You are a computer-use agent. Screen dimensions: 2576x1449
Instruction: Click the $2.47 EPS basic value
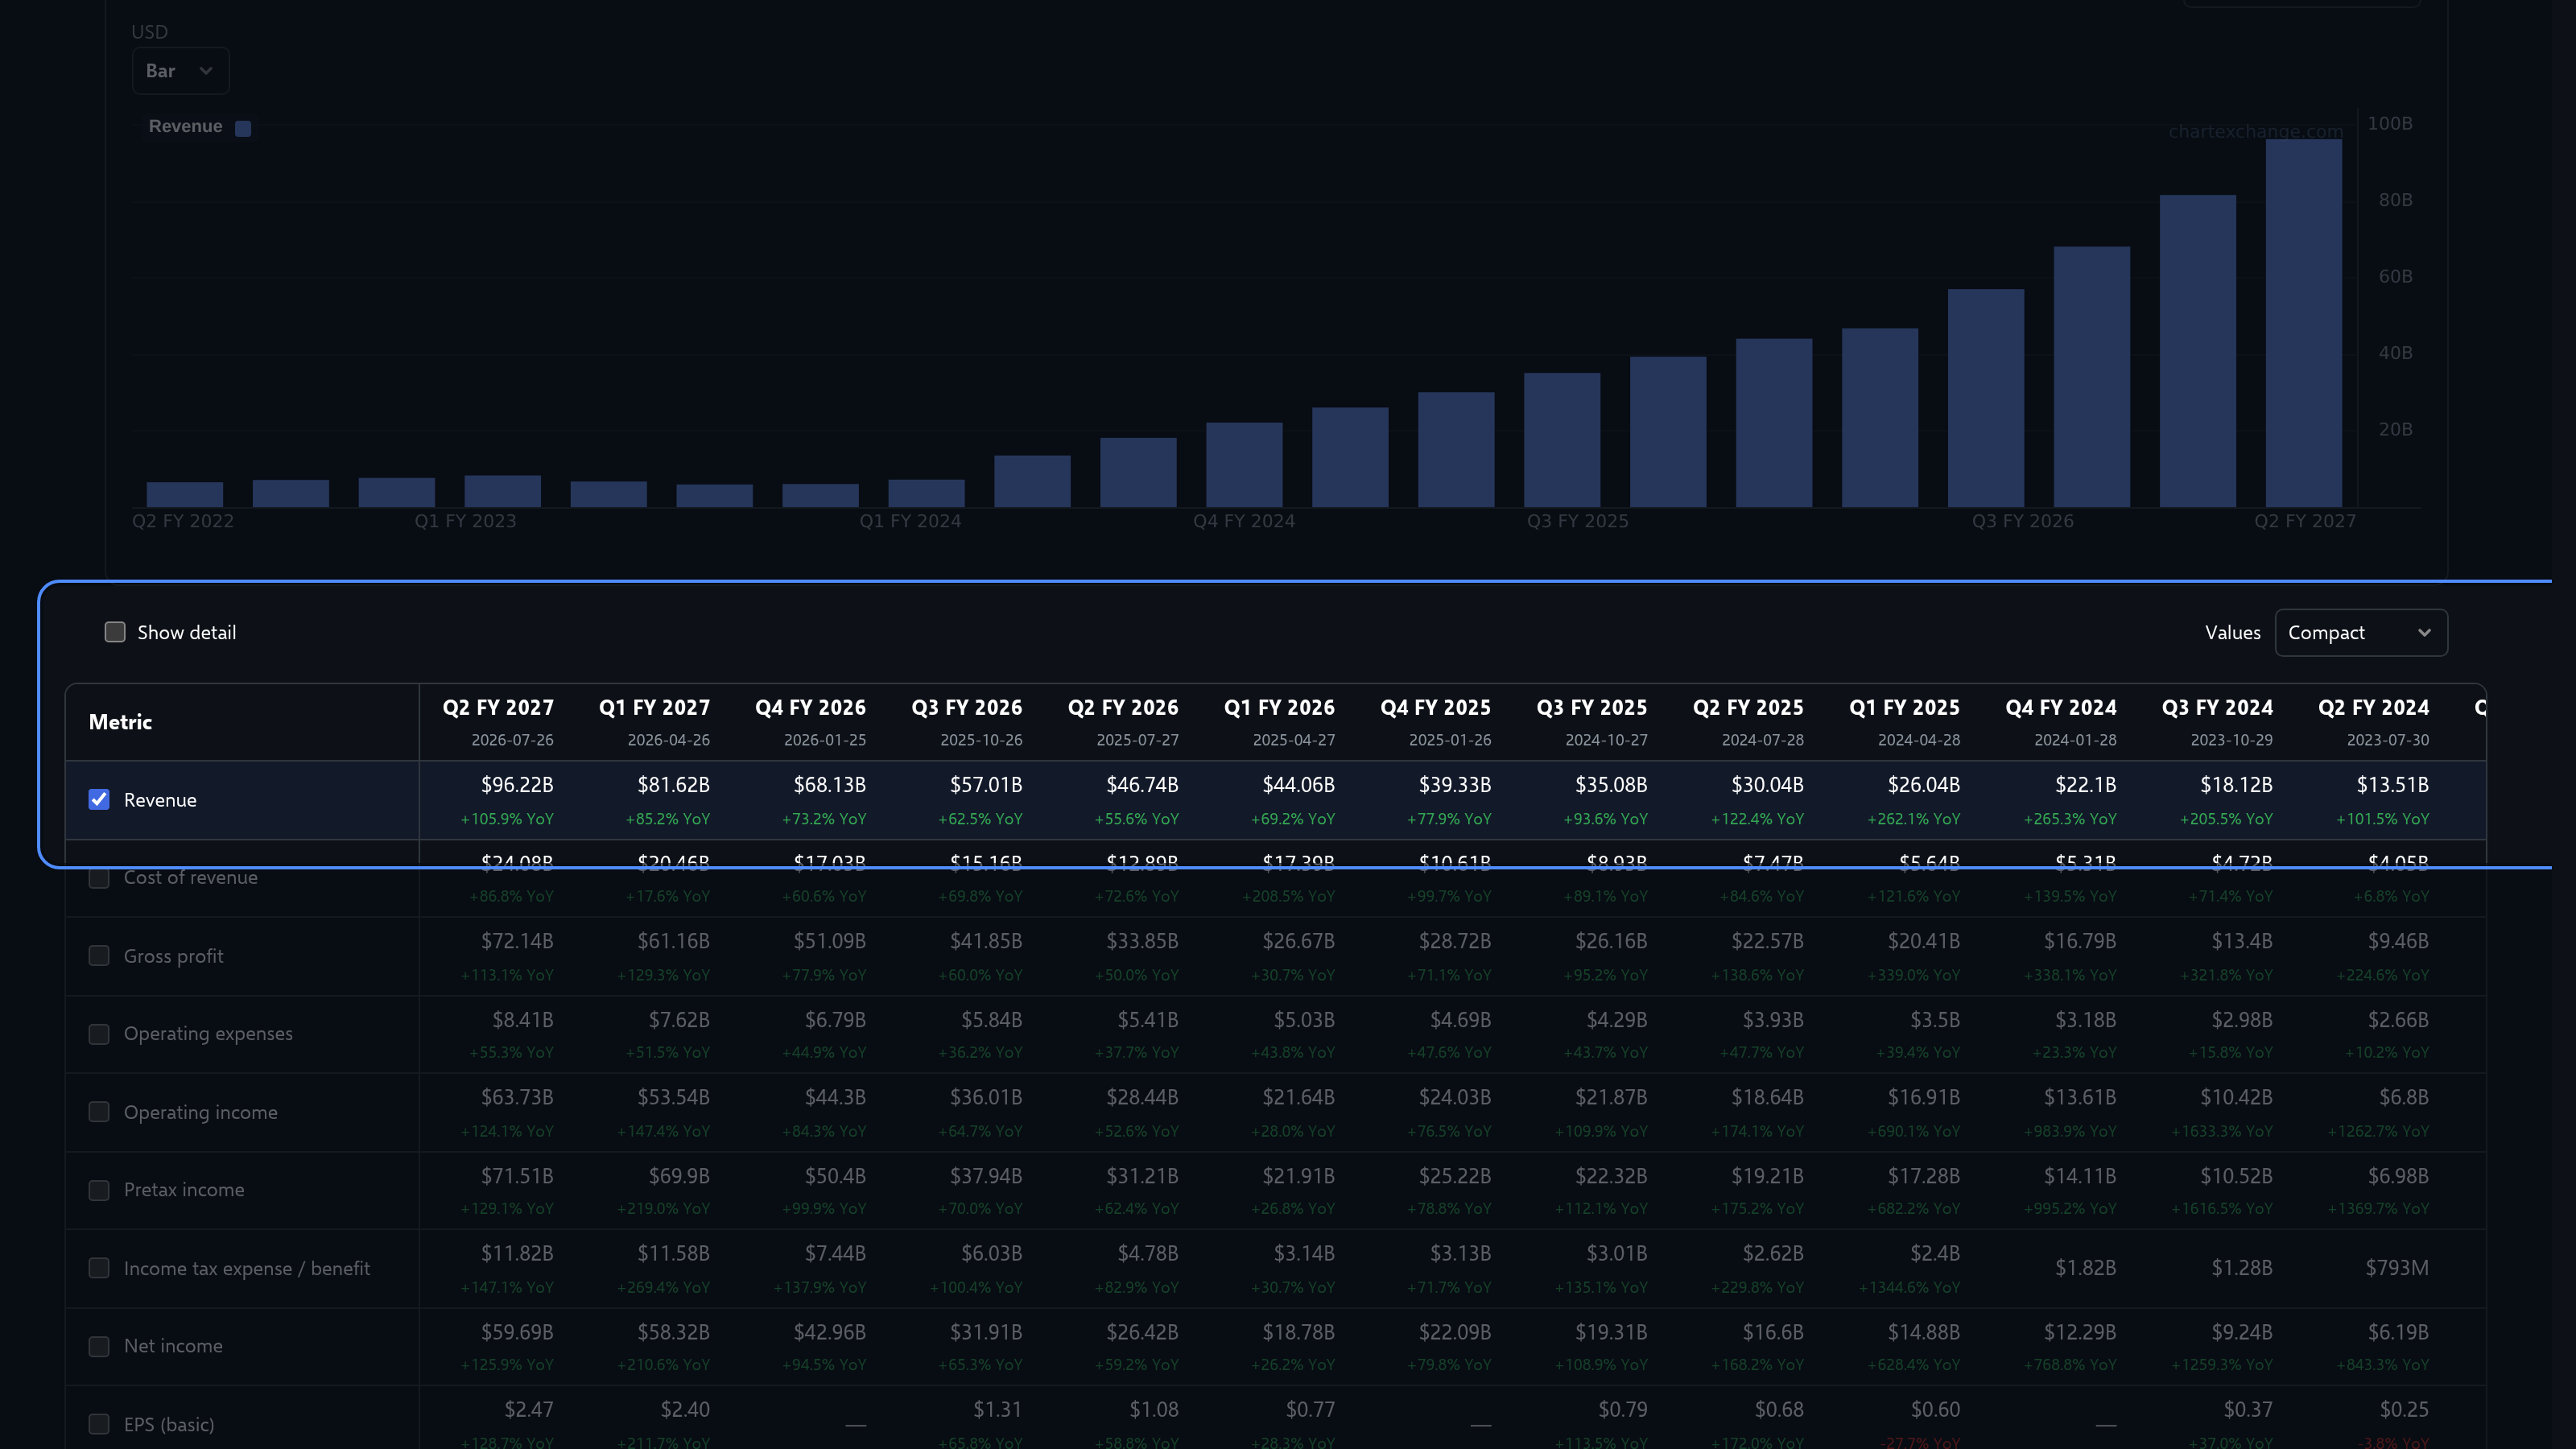point(528,1410)
